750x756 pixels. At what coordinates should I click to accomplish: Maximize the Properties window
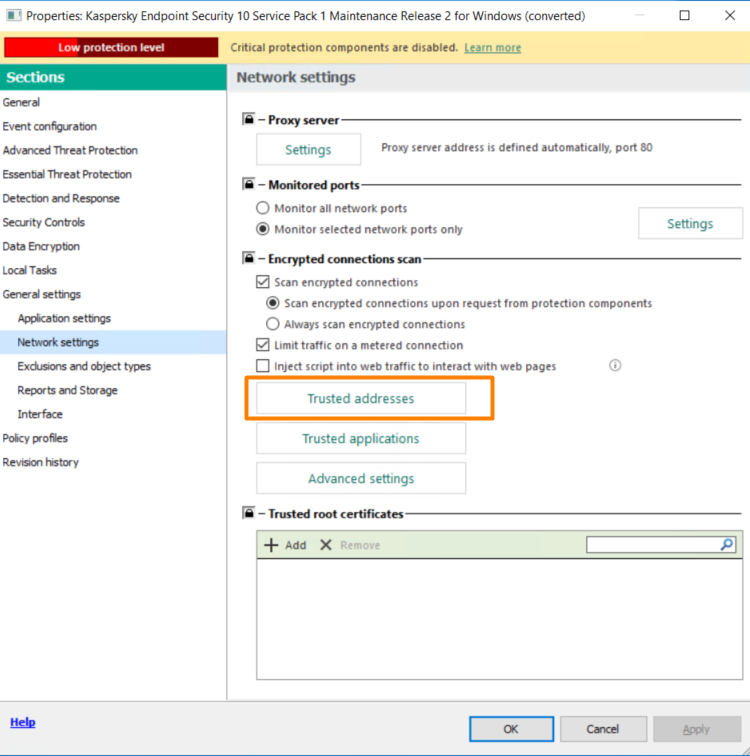pyautogui.click(x=684, y=15)
